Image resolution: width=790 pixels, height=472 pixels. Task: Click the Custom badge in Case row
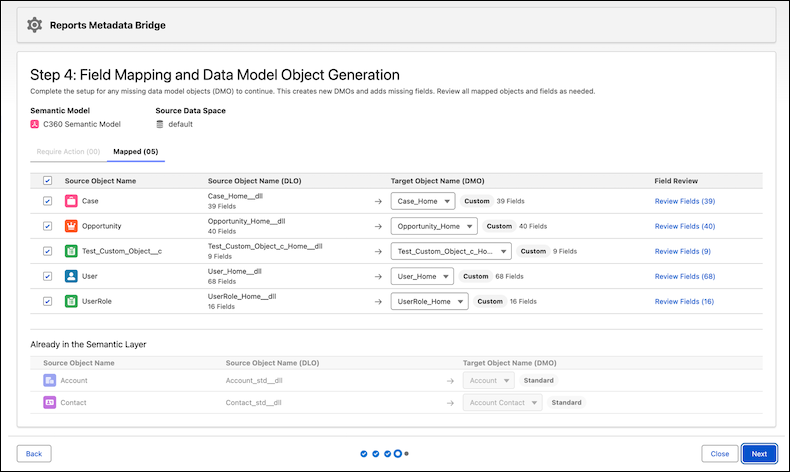pyautogui.click(x=477, y=201)
